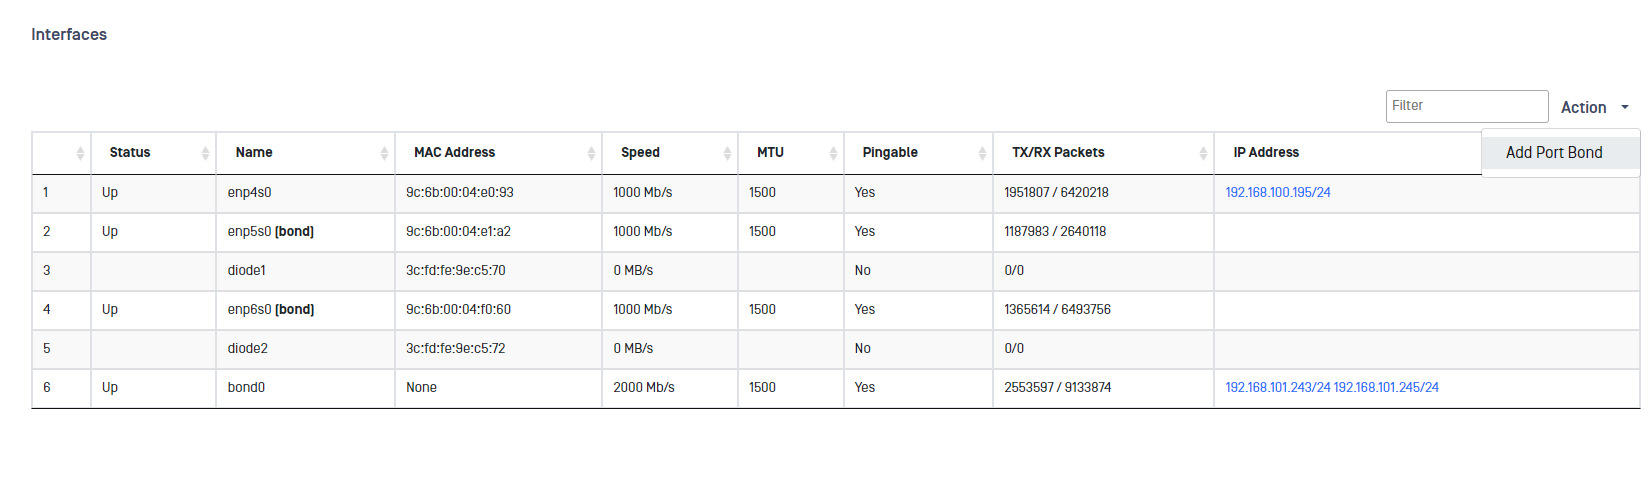The width and height of the screenshot is (1650, 477).
Task: Sort by MAC Address column arrows
Action: coord(591,153)
